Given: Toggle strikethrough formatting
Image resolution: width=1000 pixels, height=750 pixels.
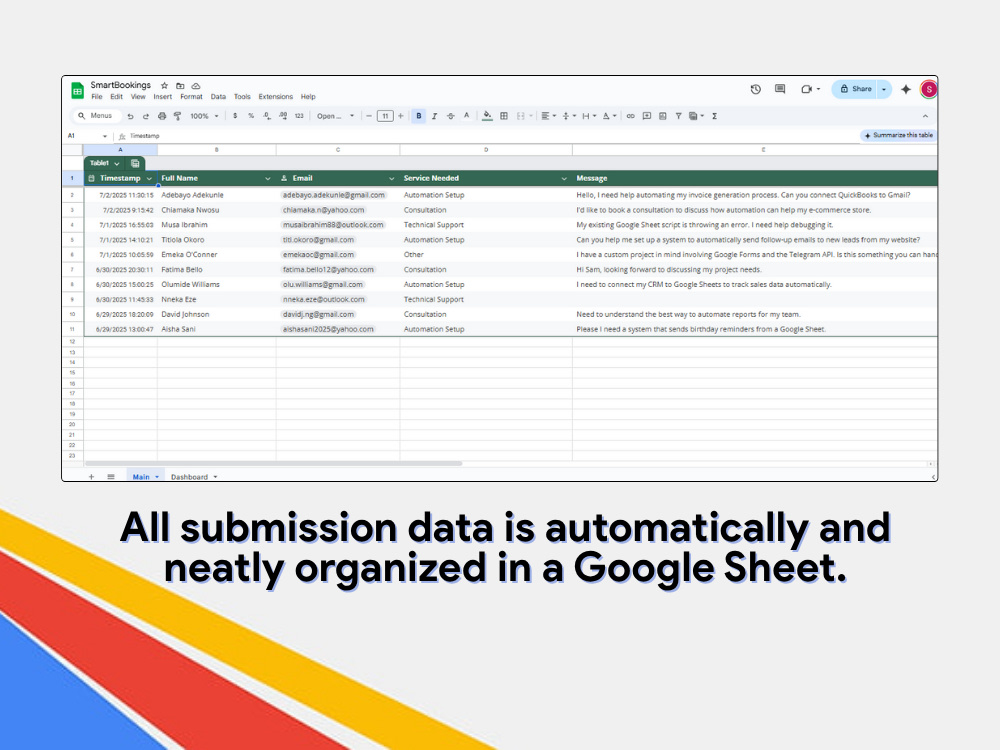Looking at the screenshot, I should (x=450, y=116).
